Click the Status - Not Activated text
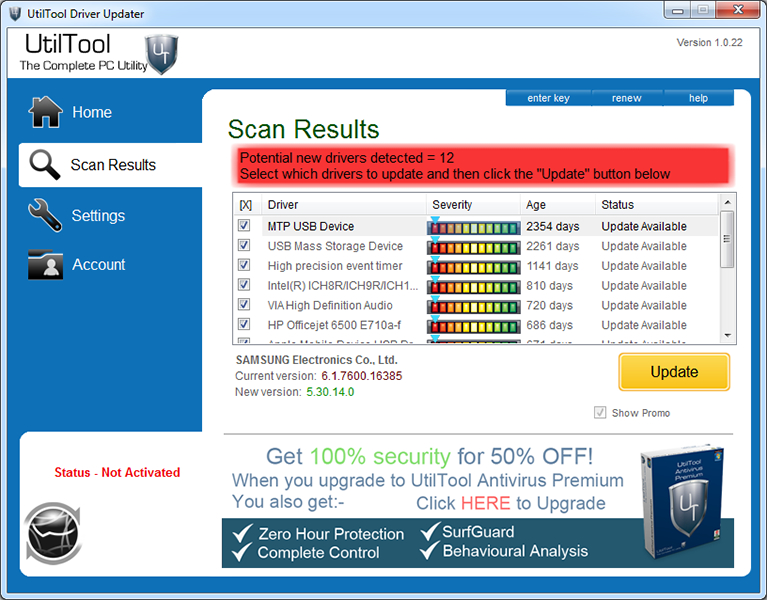Viewport: 767px width, 600px height. [117, 472]
